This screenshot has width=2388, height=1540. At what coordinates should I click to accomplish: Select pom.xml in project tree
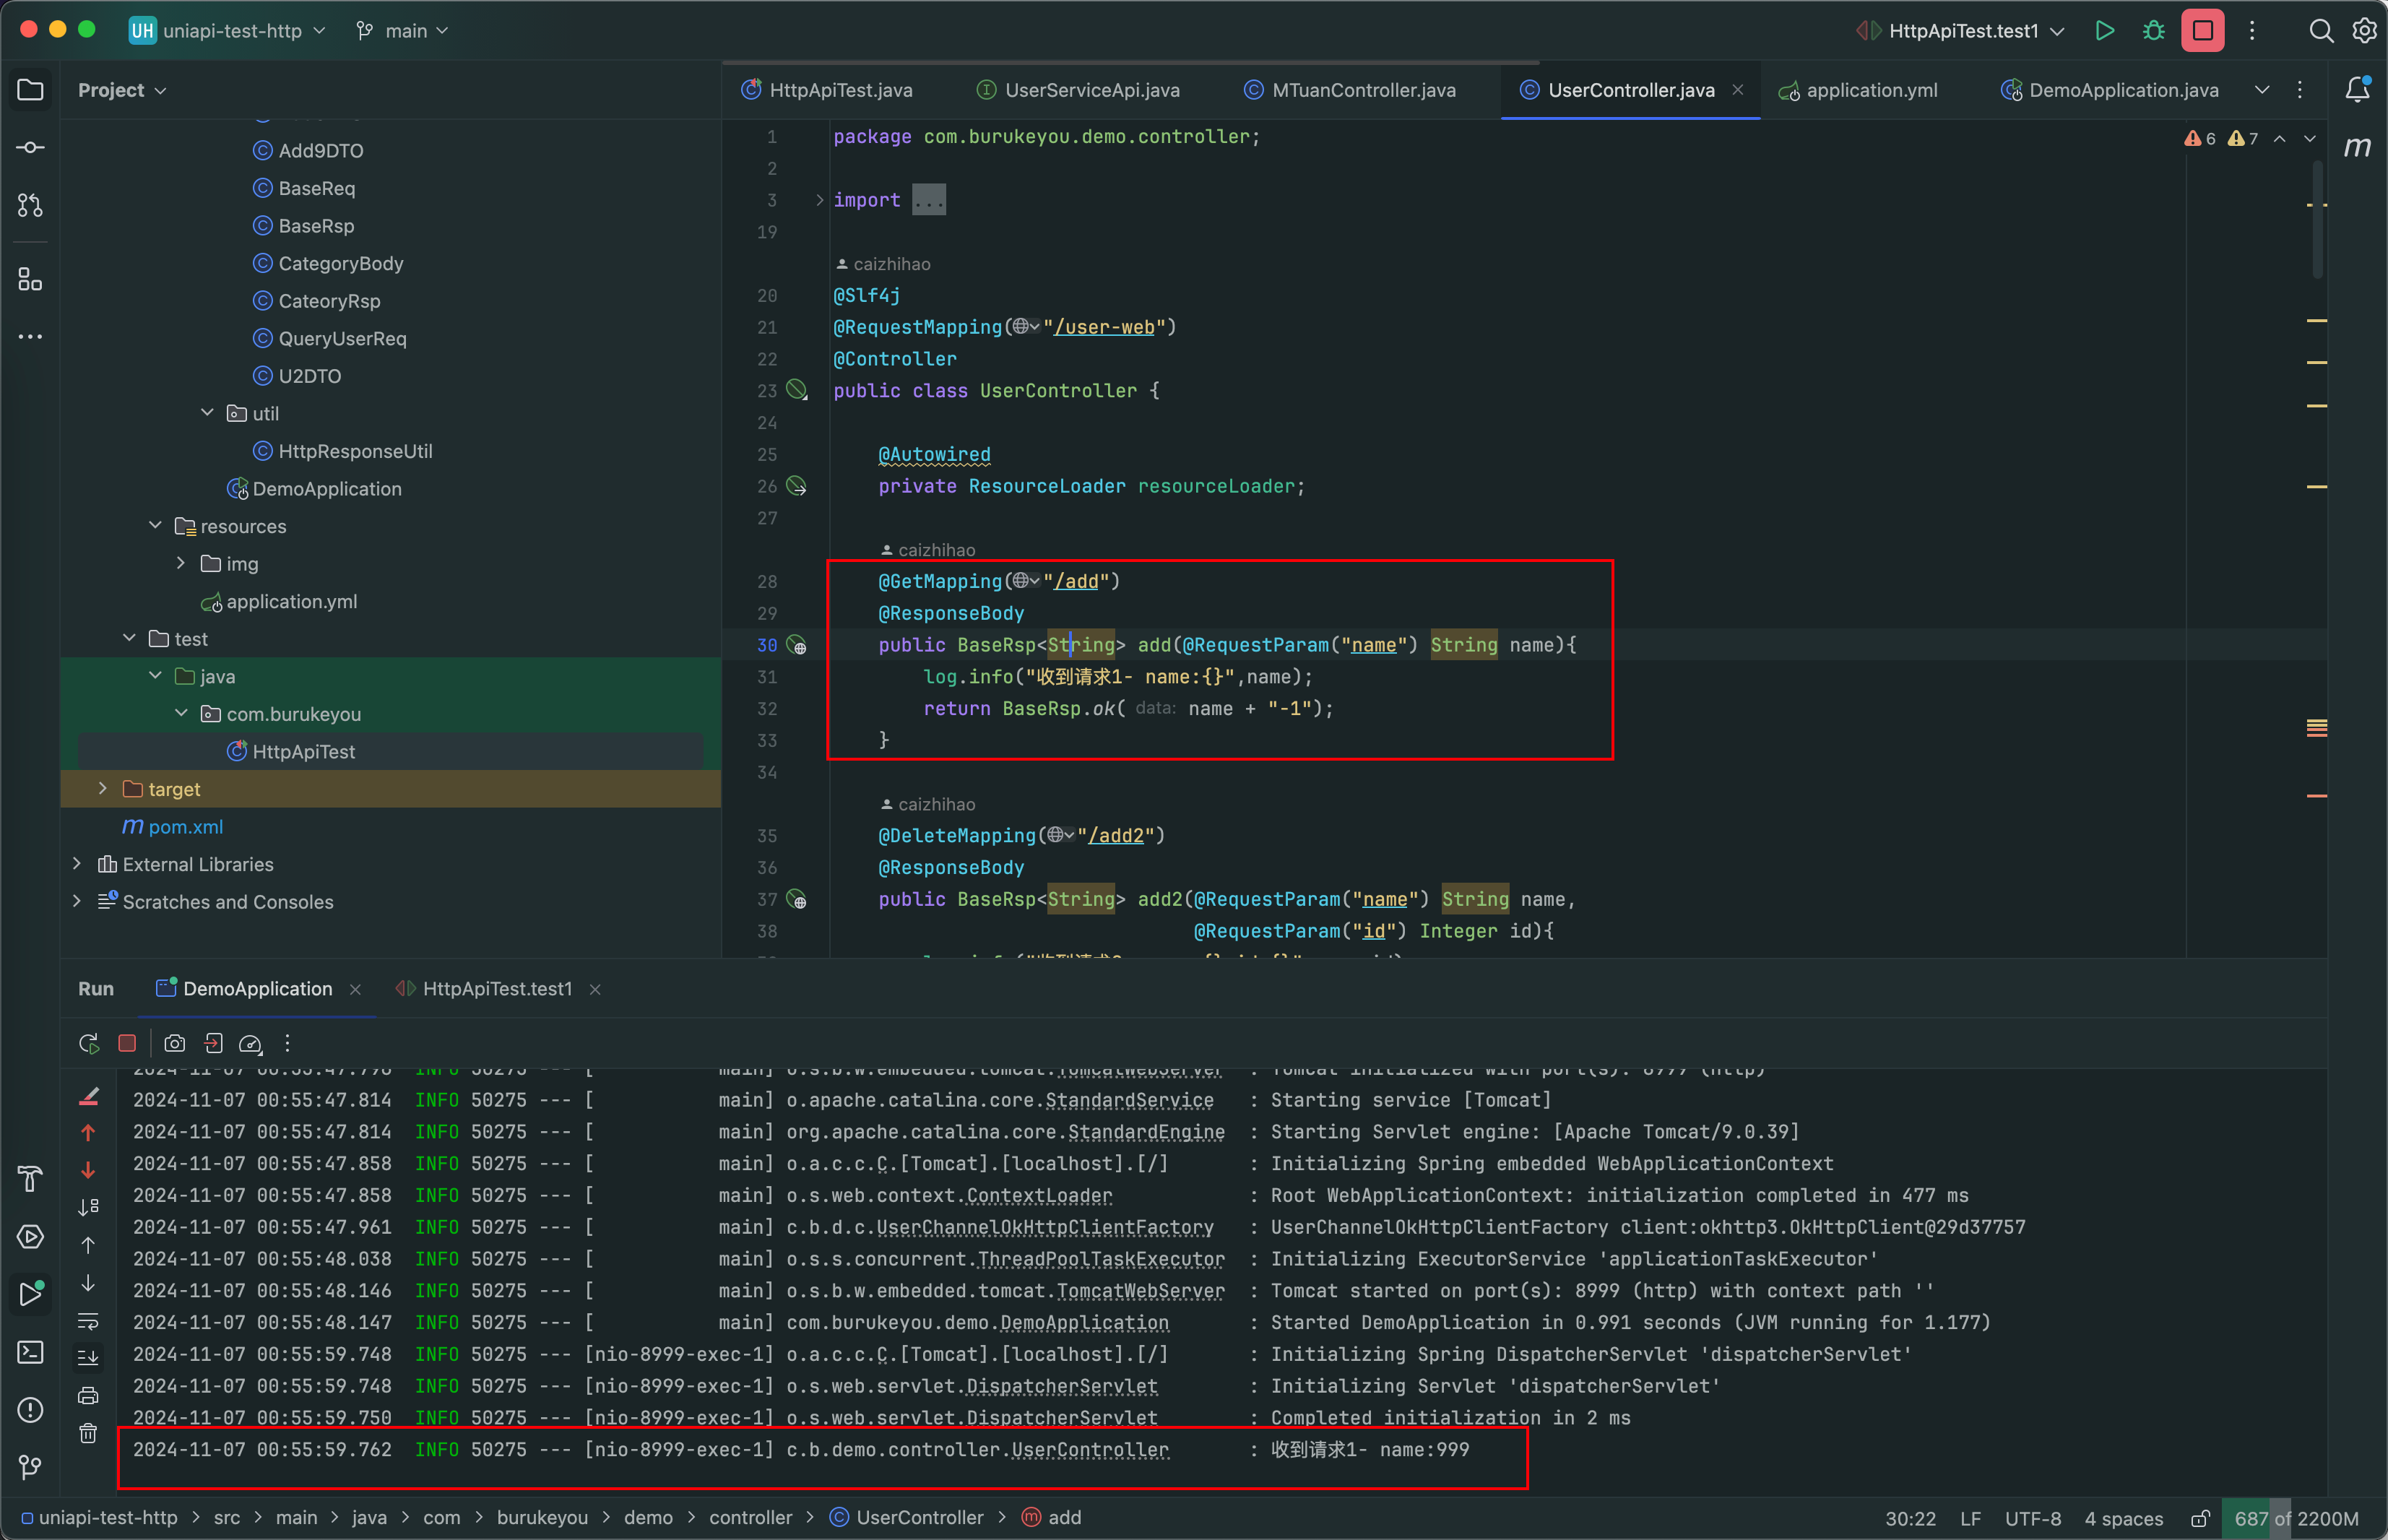click(x=185, y=827)
